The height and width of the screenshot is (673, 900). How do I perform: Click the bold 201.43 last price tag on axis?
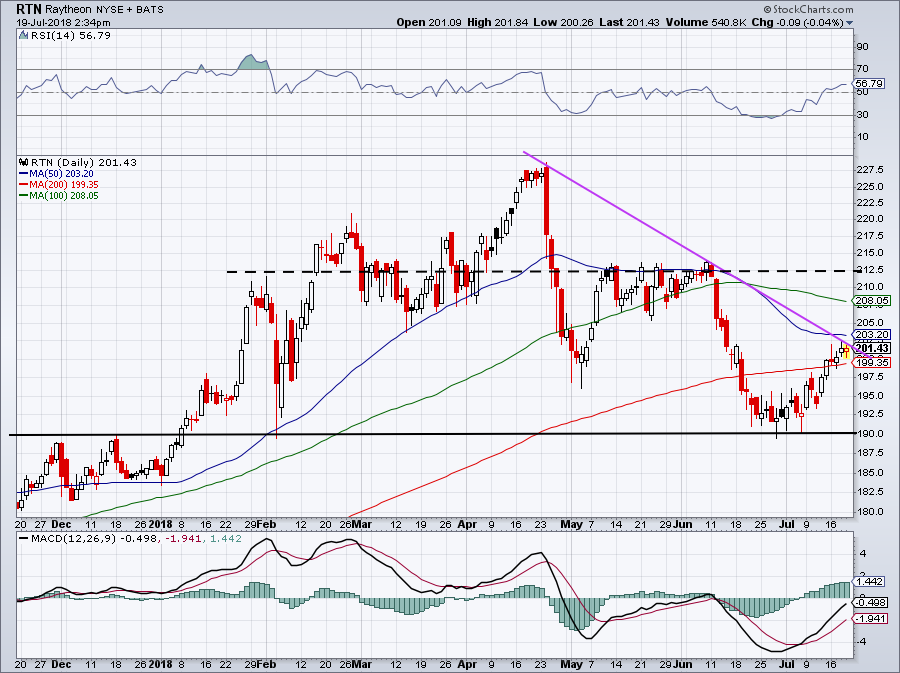pyautogui.click(x=872, y=348)
